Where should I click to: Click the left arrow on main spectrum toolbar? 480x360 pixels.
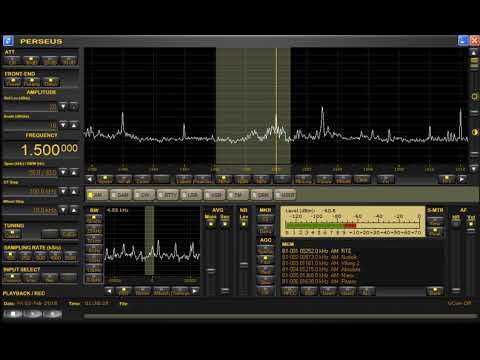(x=90, y=179)
